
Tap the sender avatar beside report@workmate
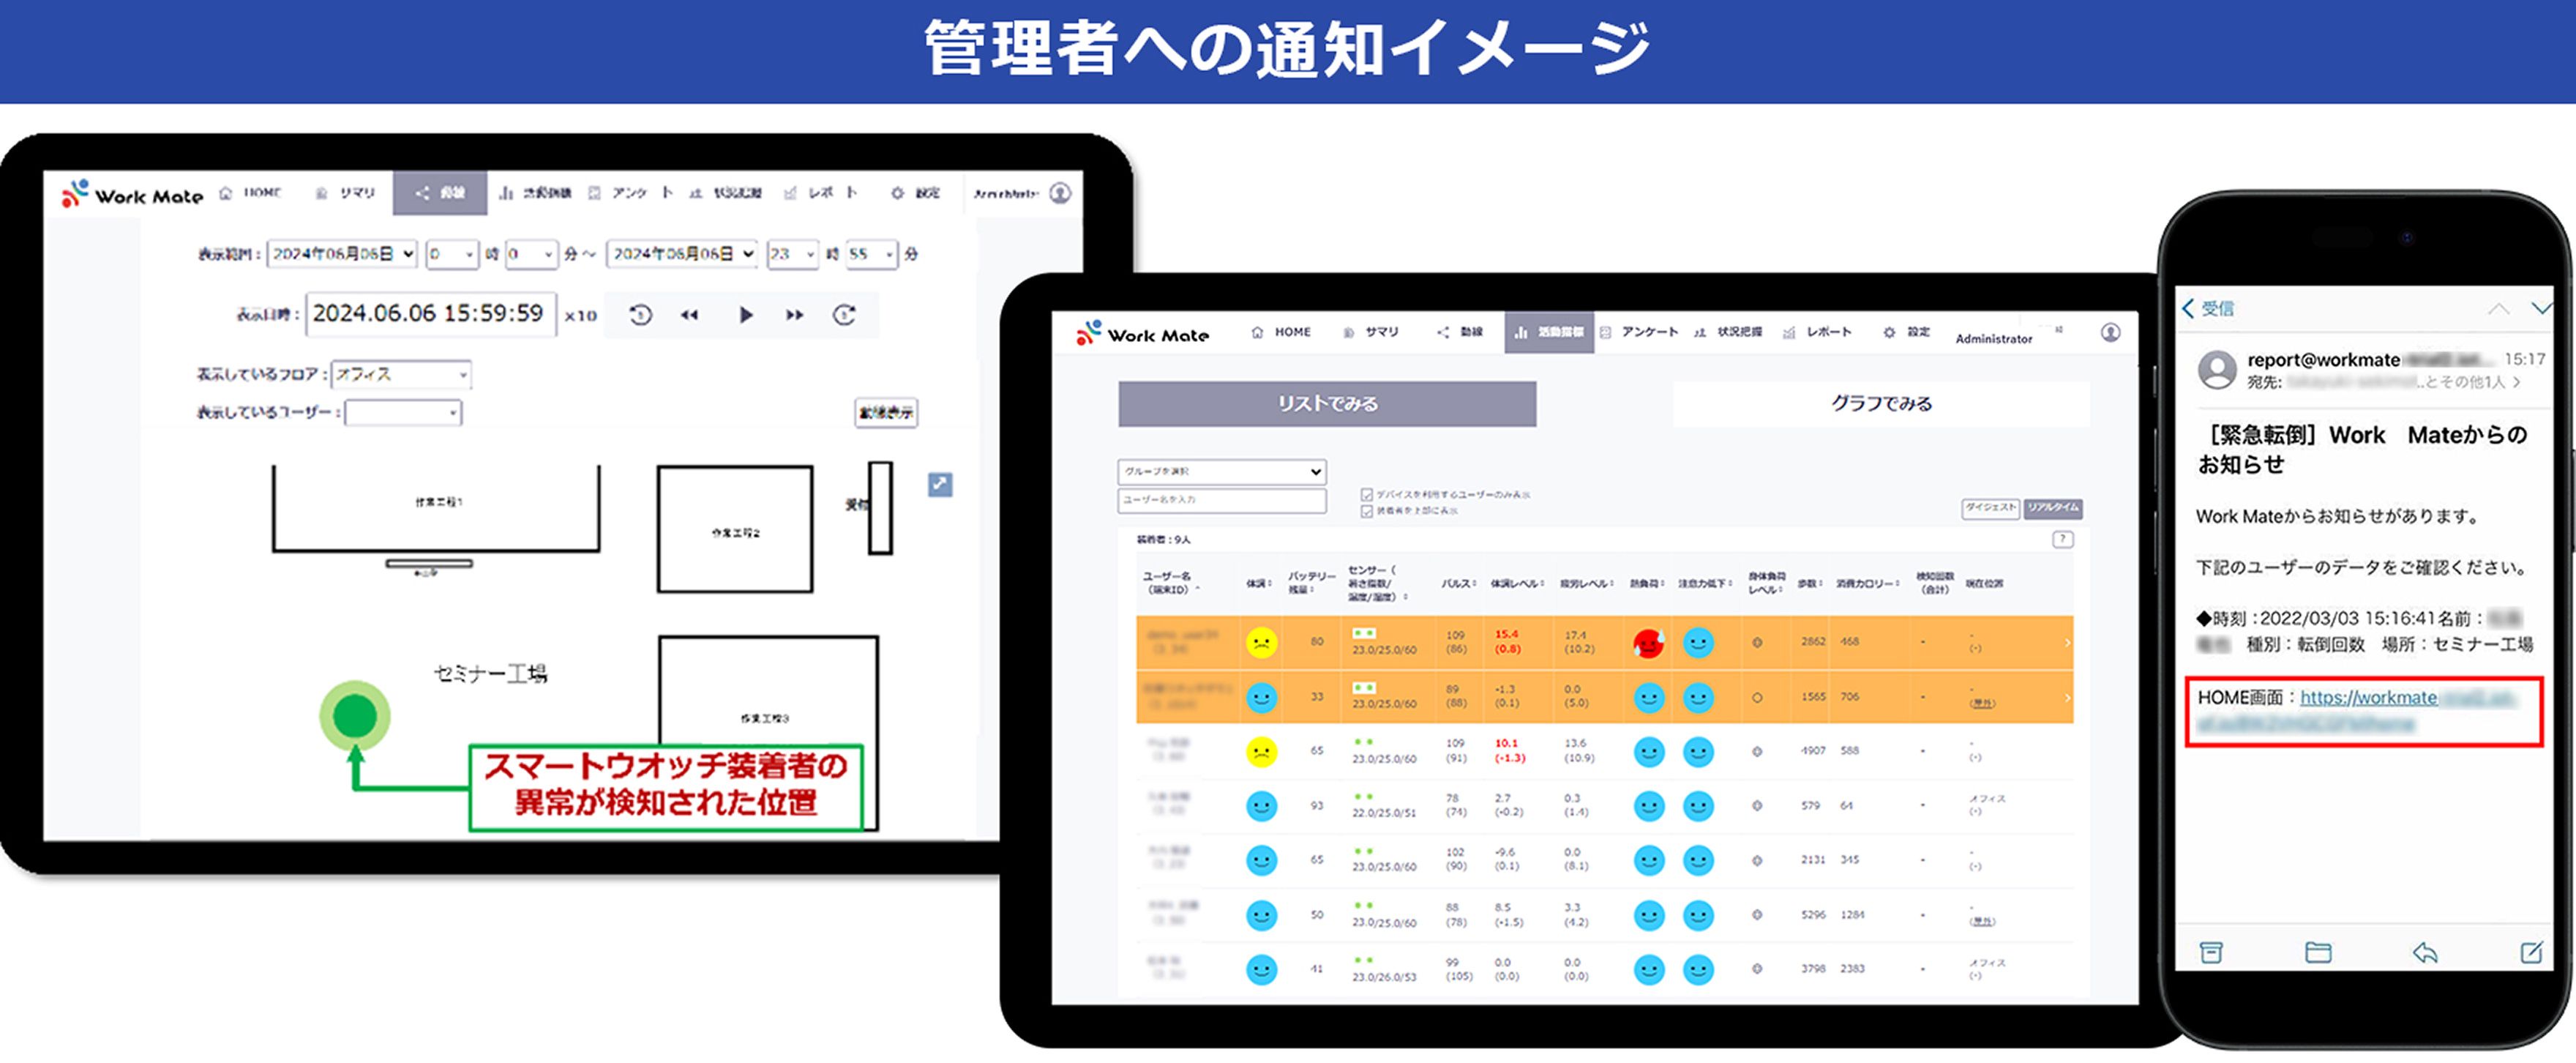[2217, 370]
